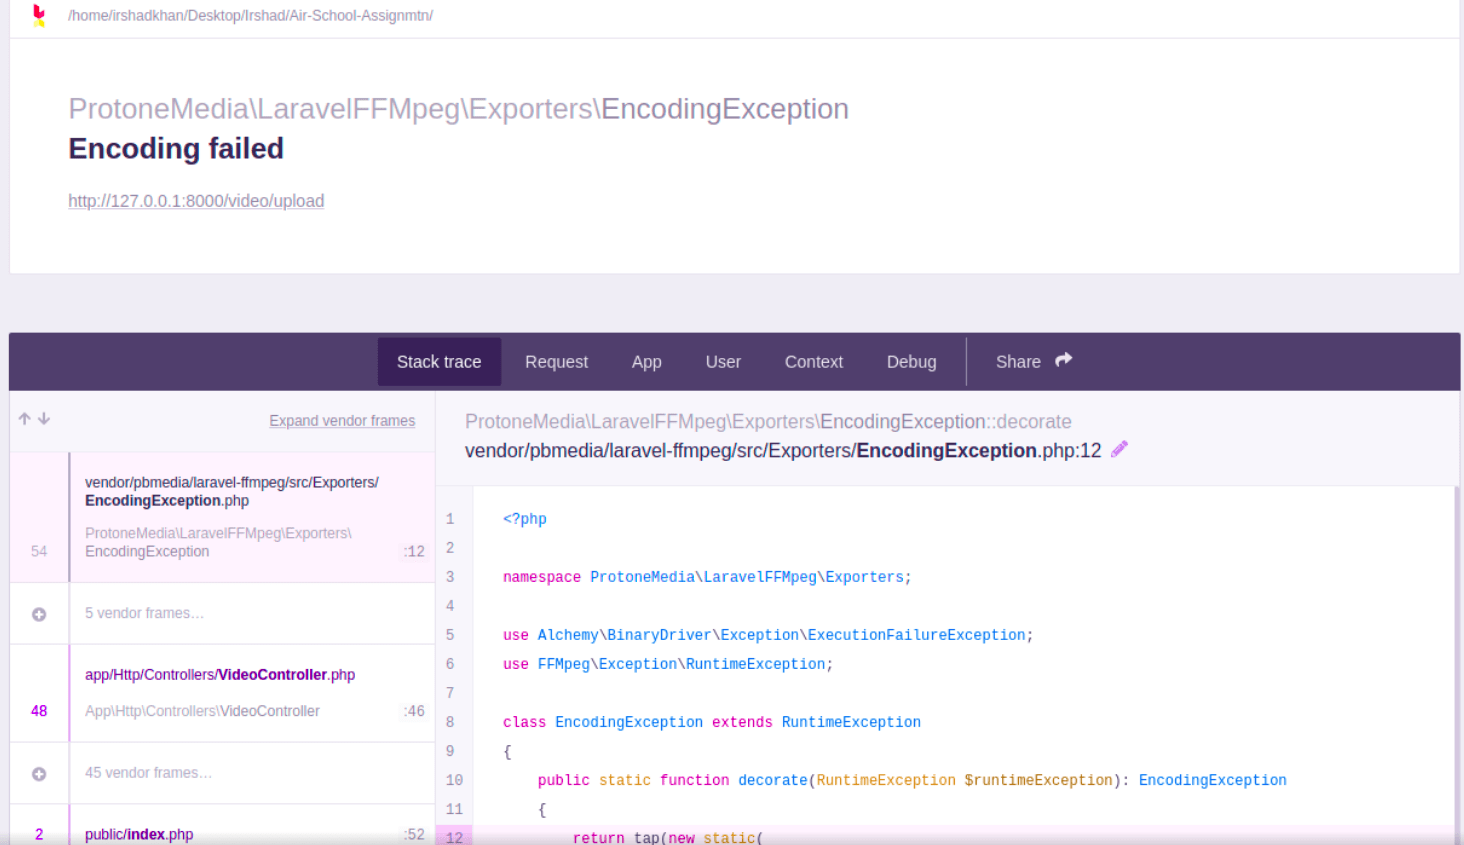
Task: Click the public static function decorate line
Action: (x=912, y=780)
